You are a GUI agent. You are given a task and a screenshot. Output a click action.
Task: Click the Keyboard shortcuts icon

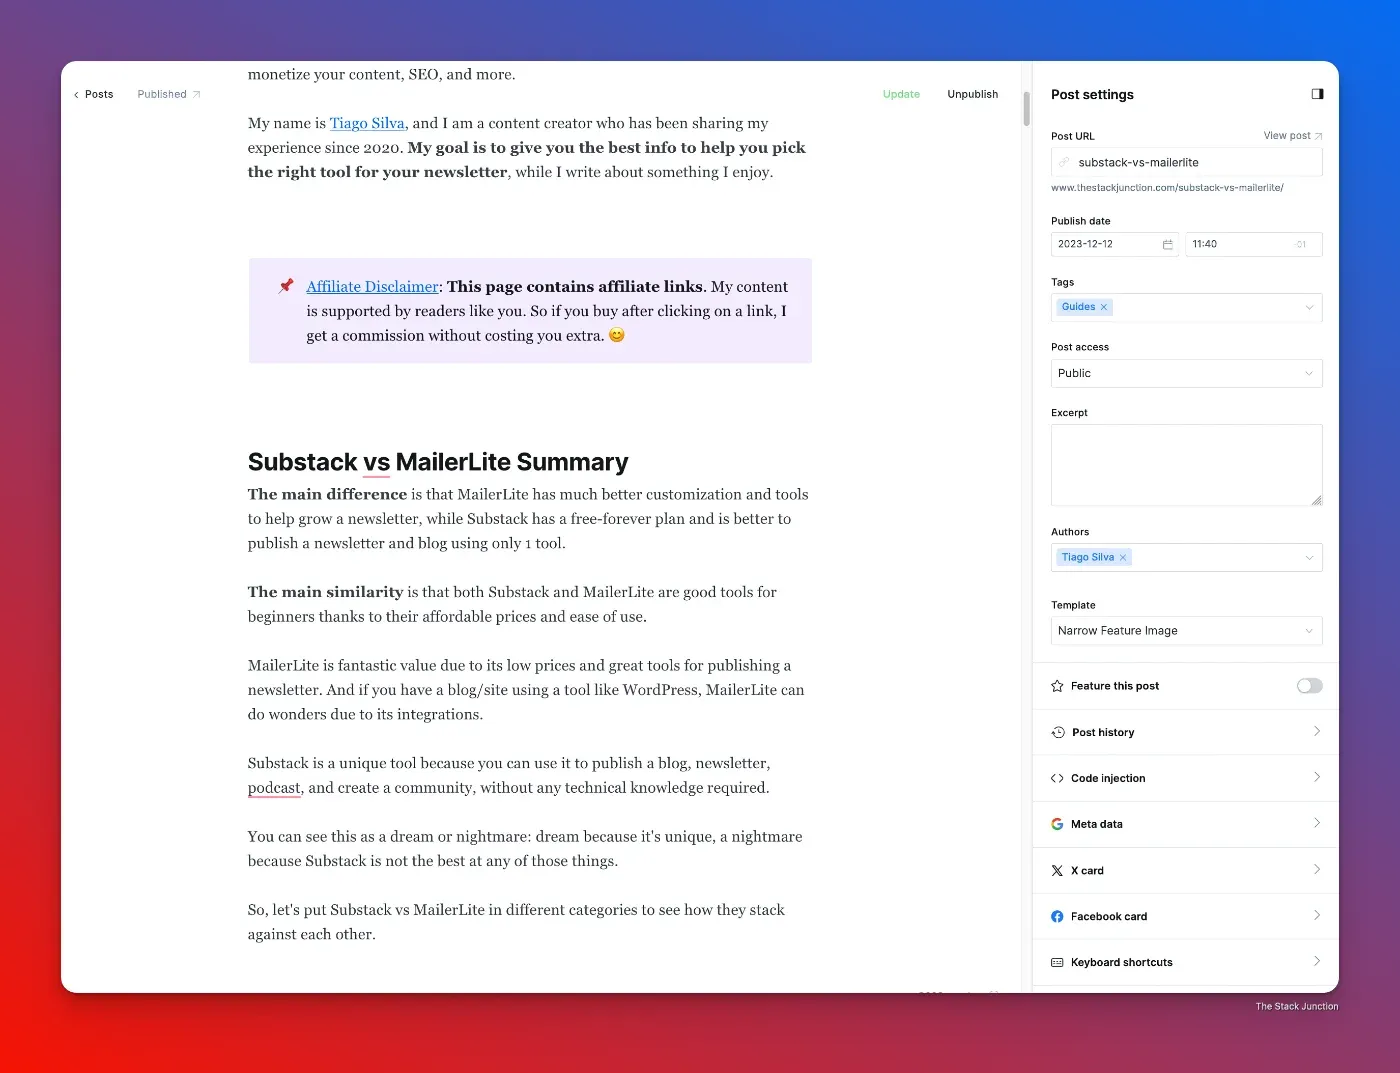click(1057, 962)
